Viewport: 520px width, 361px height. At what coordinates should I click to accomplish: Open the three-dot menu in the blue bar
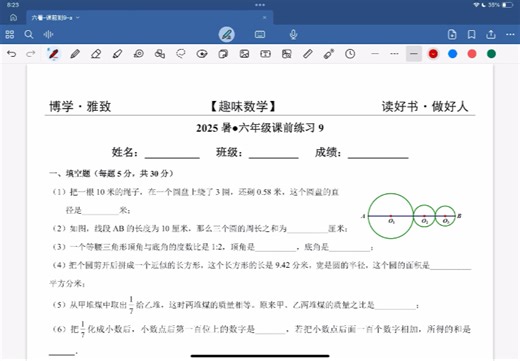[x=510, y=34]
